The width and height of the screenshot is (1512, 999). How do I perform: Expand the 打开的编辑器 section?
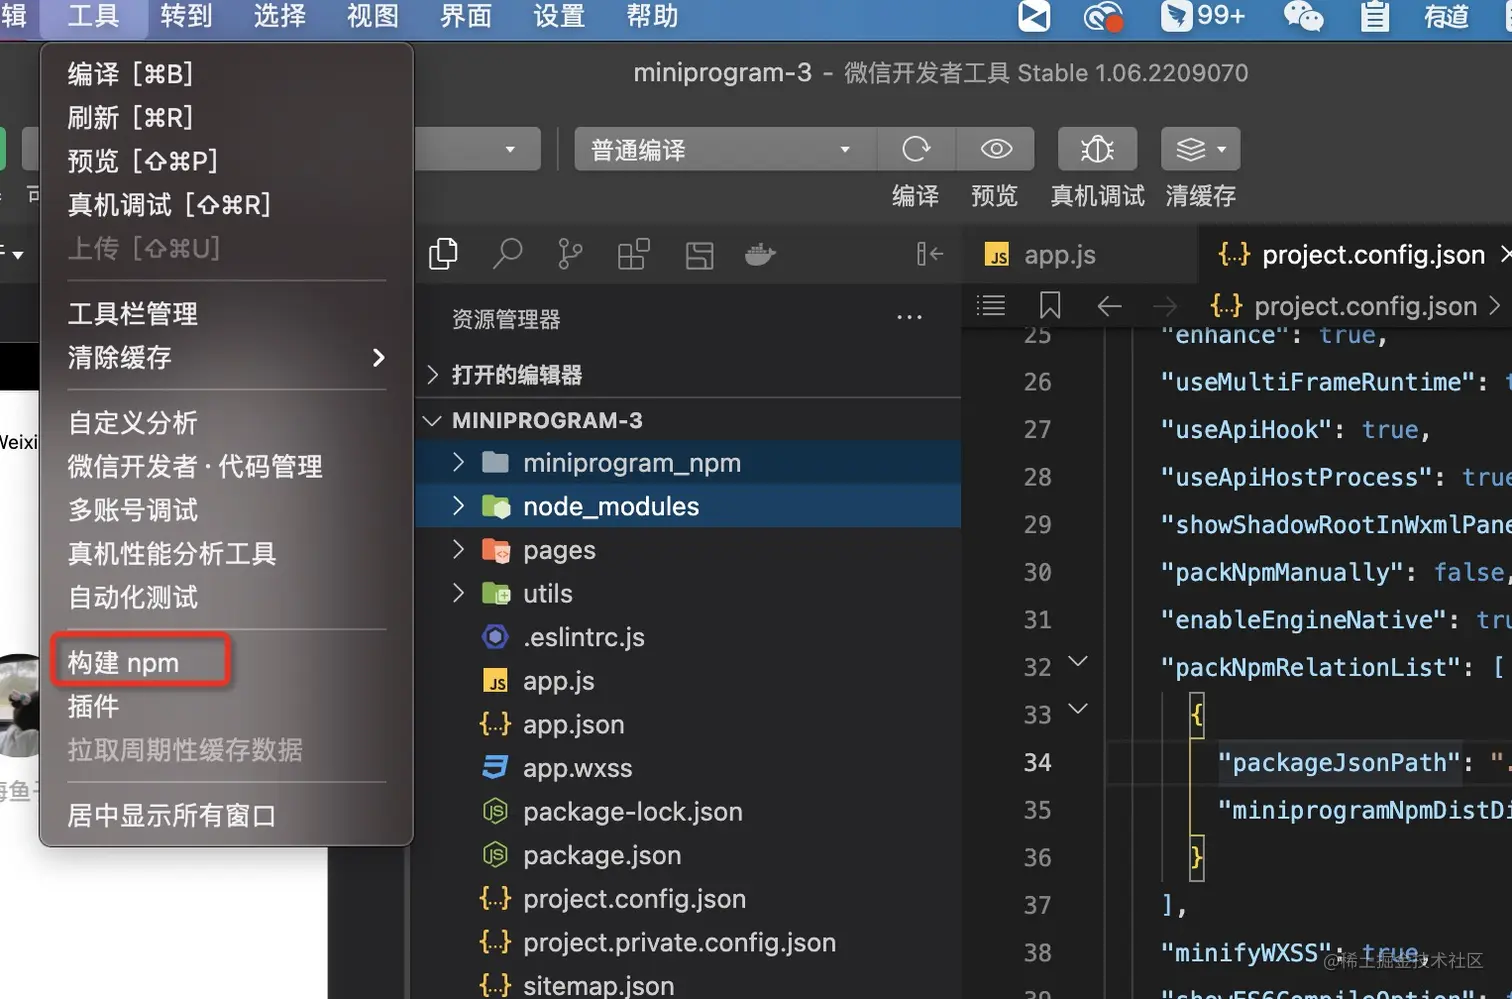tap(690, 375)
